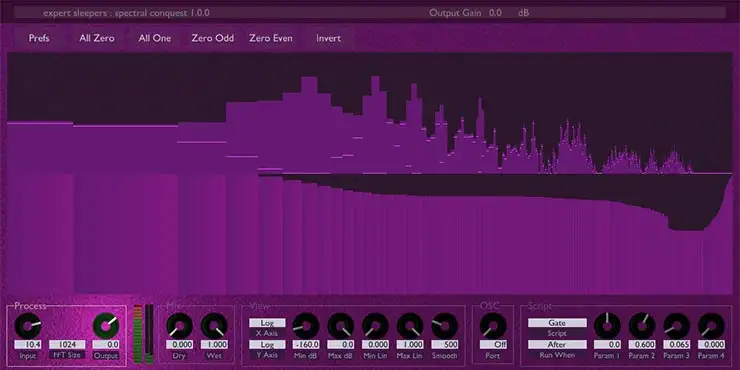Click the Dry mix knob
740x370 pixels.
[x=179, y=326]
